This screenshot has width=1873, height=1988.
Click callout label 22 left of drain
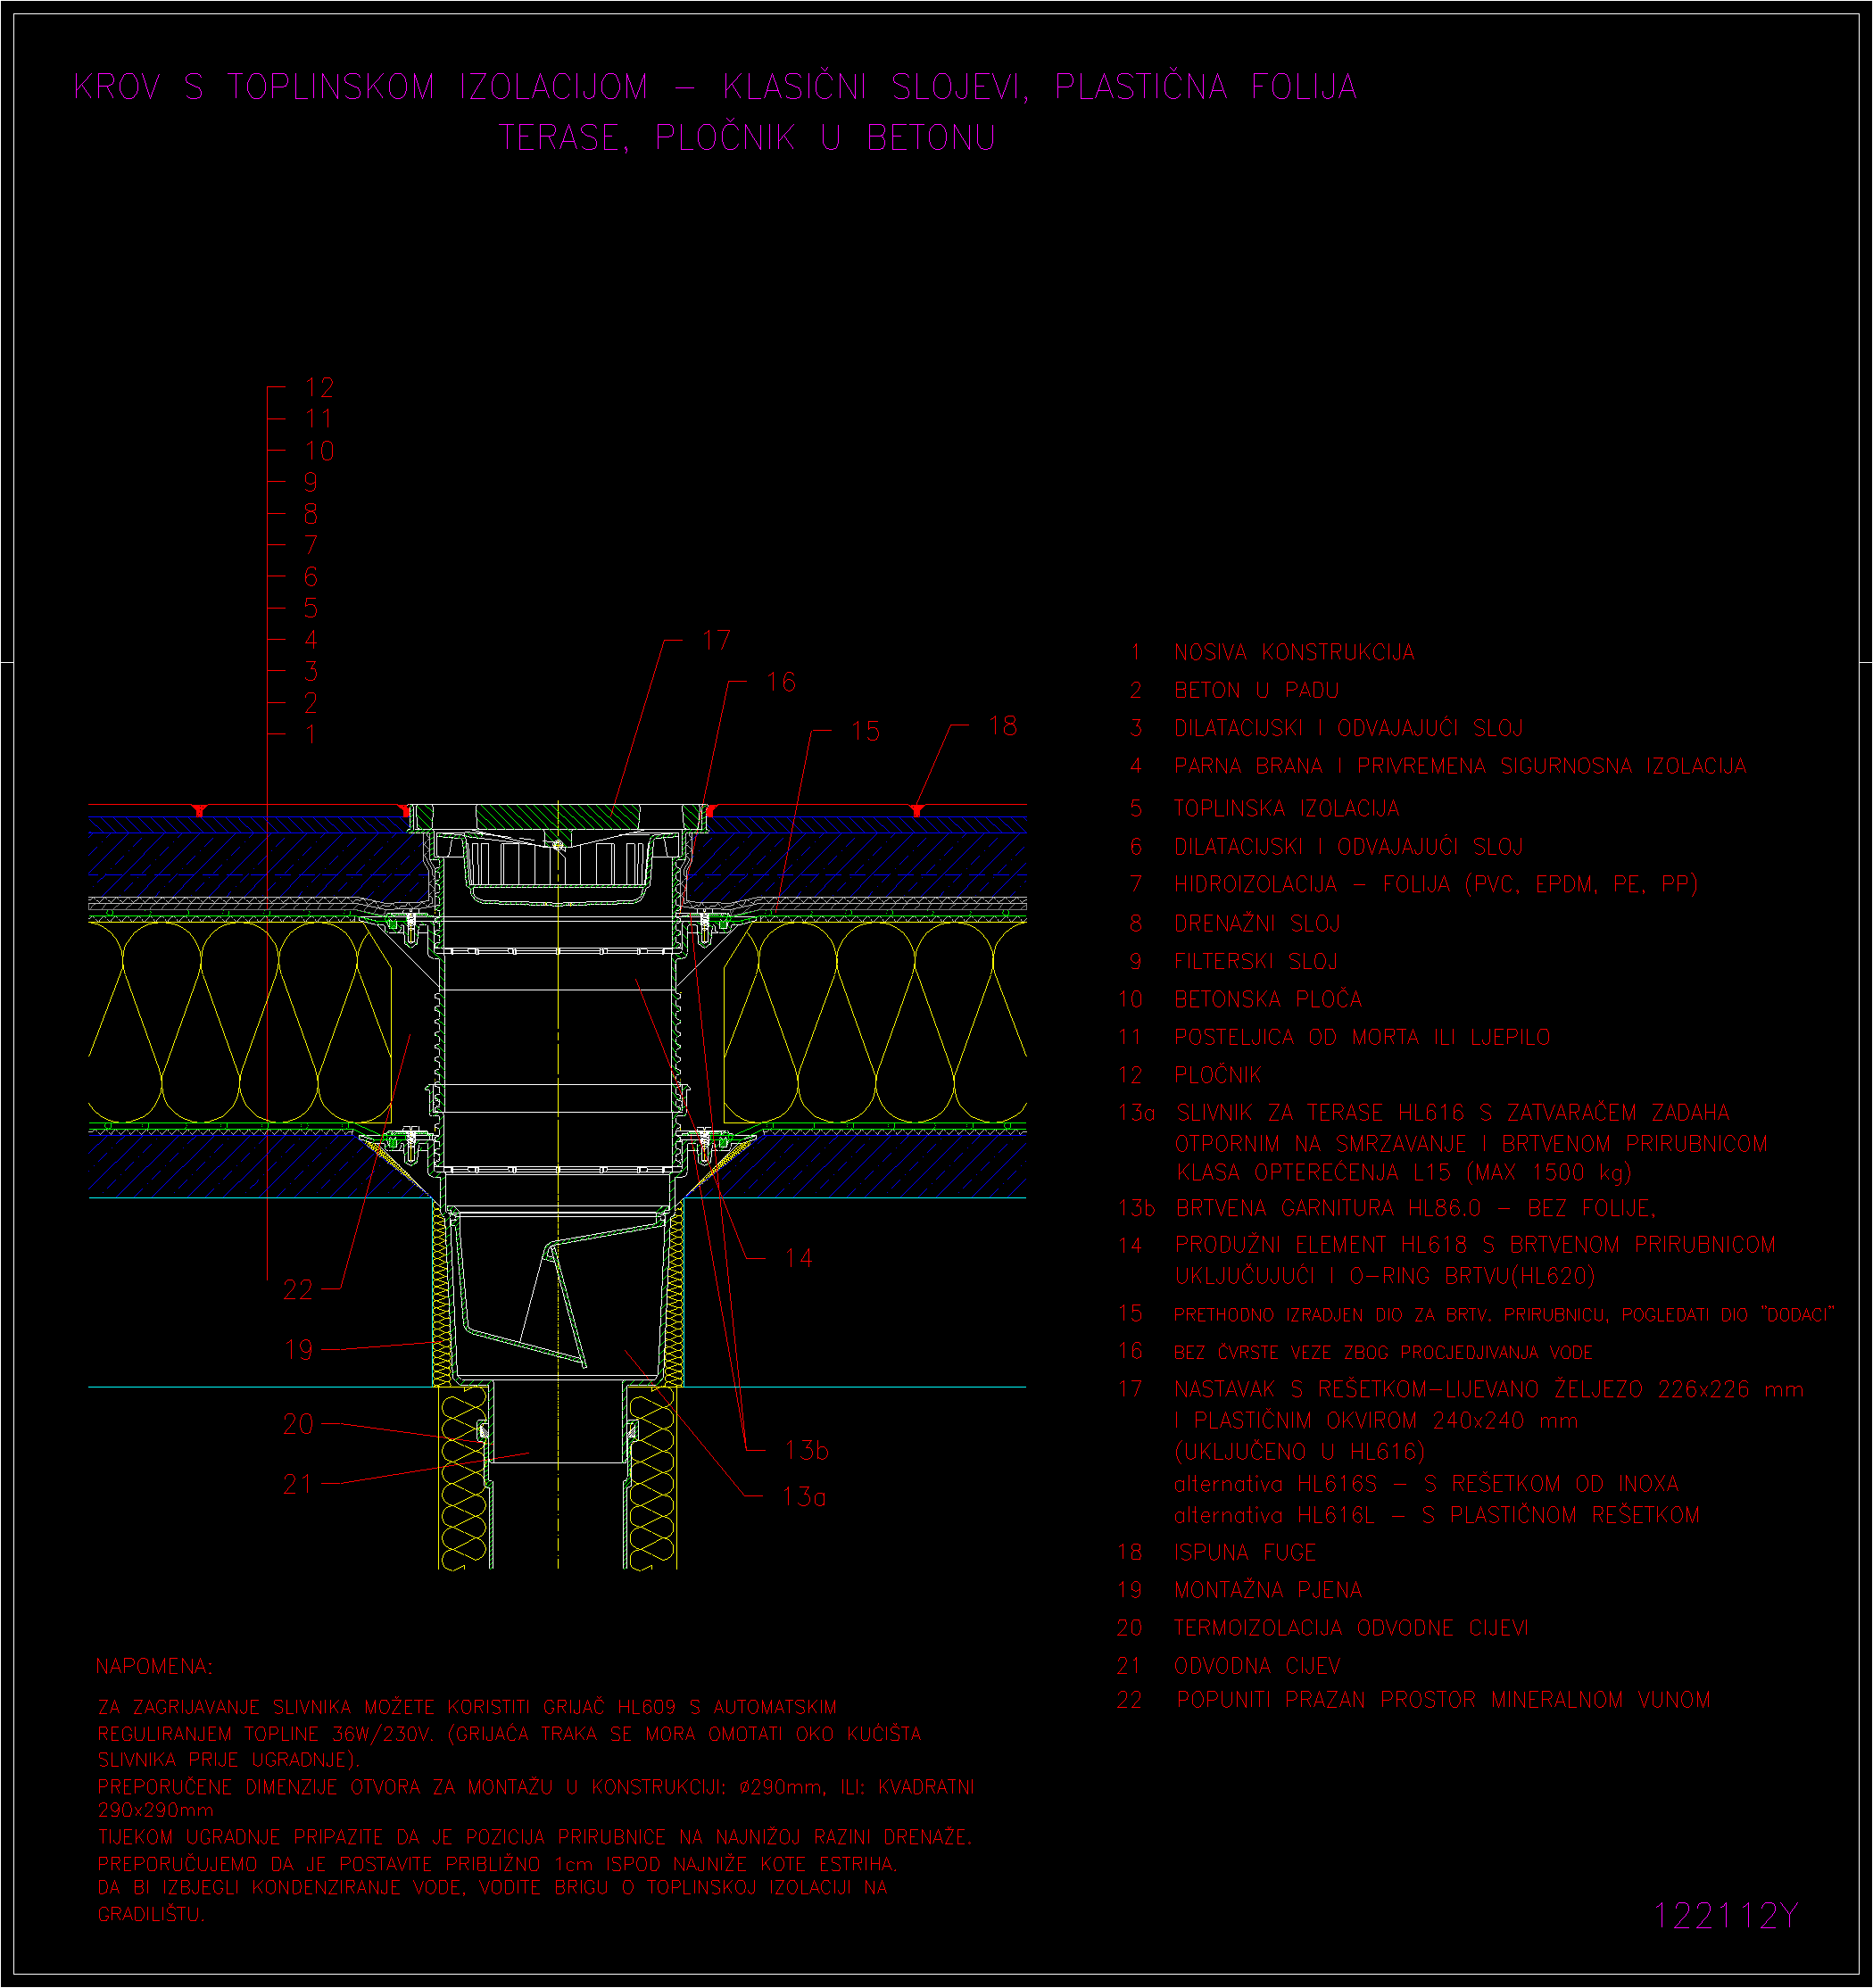298,1290
